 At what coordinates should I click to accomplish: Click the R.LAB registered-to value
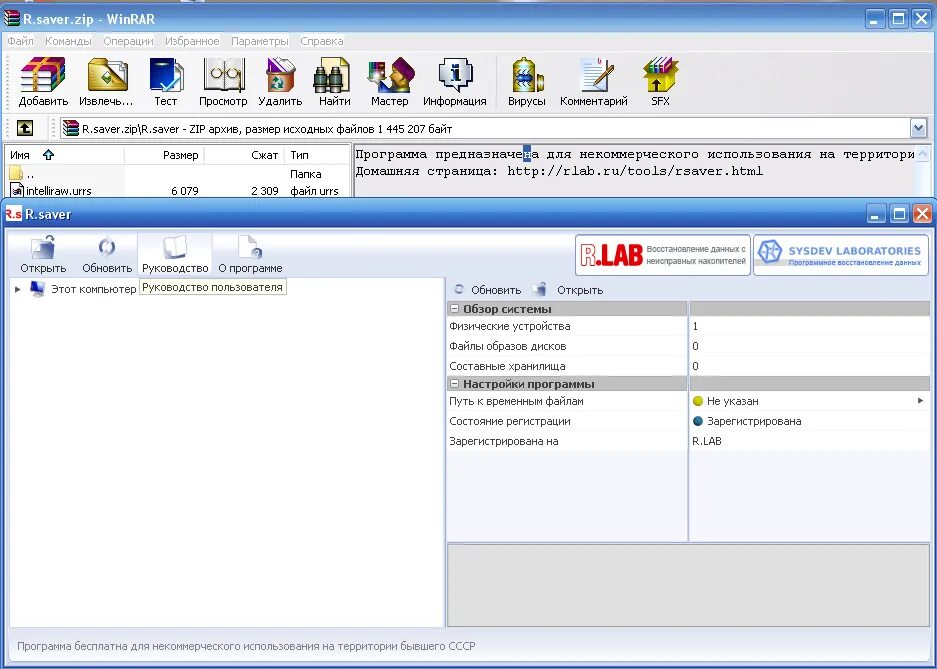[706, 441]
